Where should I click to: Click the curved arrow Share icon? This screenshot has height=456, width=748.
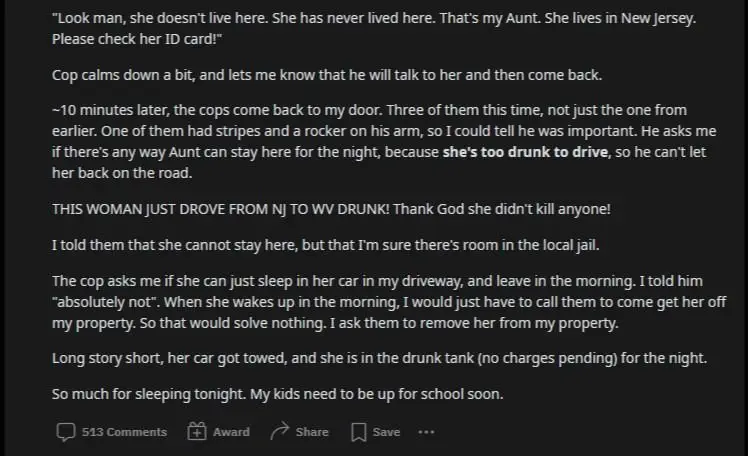(280, 431)
